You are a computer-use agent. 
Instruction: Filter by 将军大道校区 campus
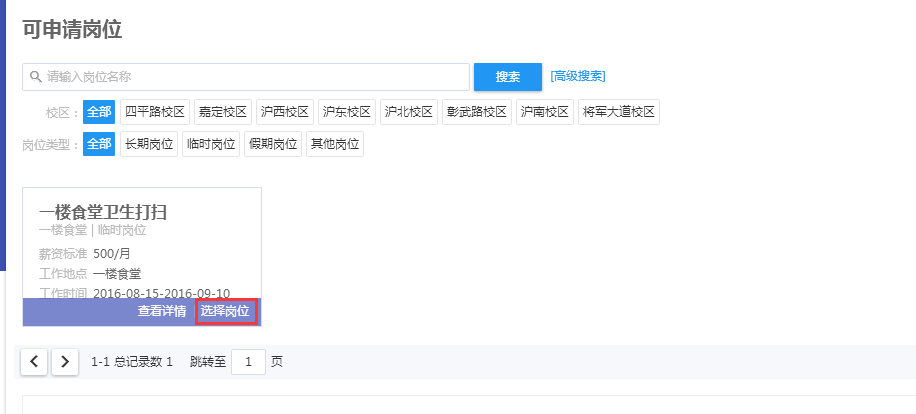click(618, 112)
